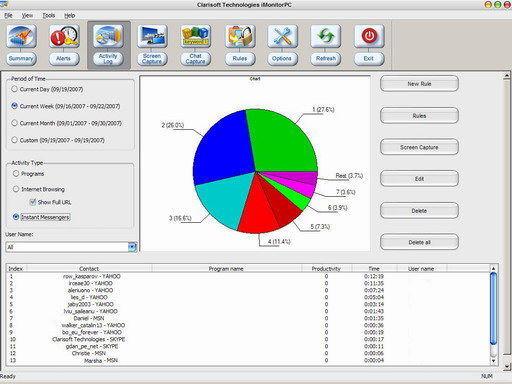Open the View menu
The image size is (512, 384).
coord(27,15)
